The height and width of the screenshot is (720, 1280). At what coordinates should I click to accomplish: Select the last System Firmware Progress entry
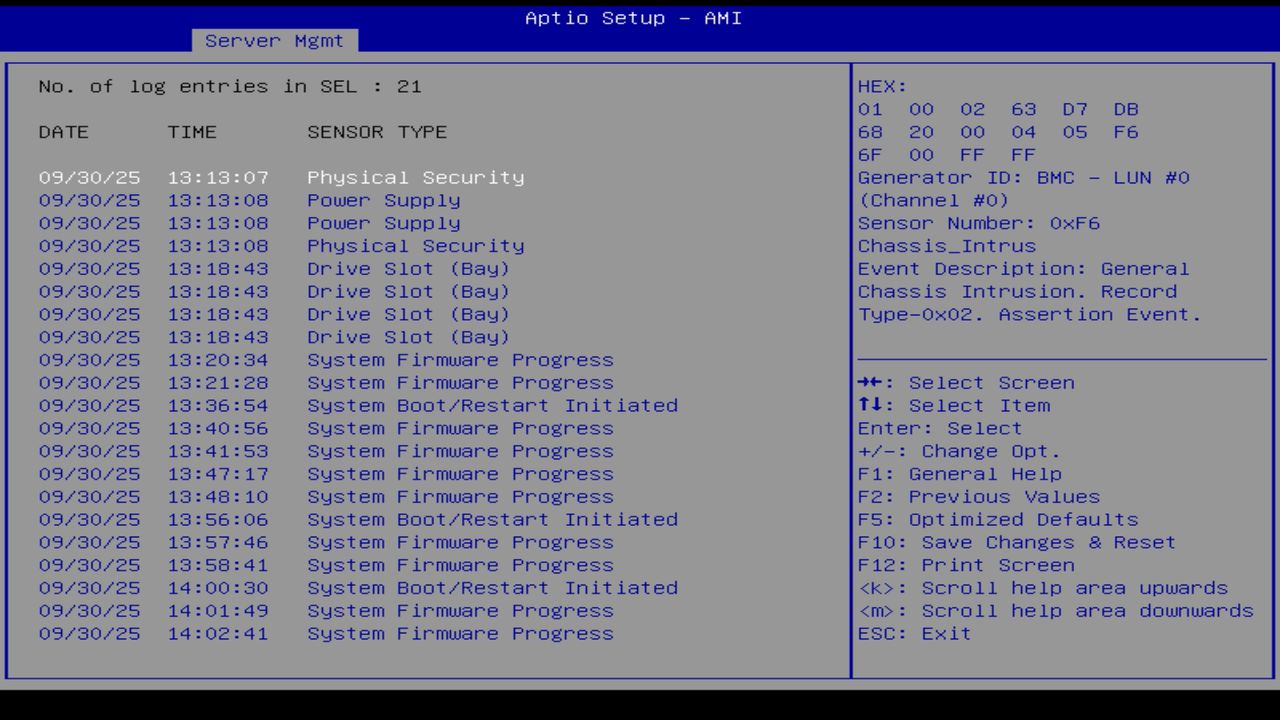click(300, 633)
